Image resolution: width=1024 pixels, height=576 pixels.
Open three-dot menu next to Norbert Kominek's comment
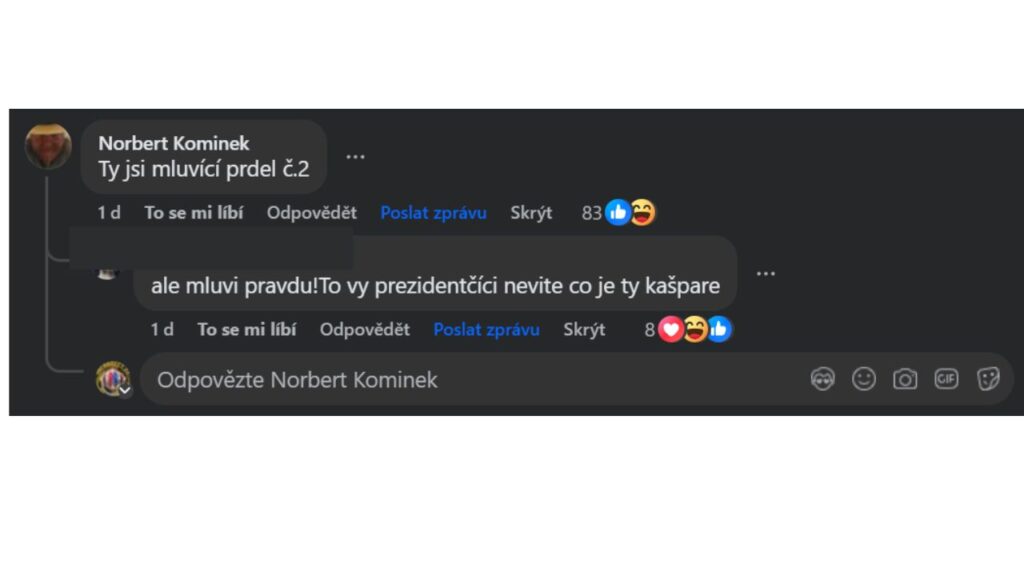pos(355,157)
